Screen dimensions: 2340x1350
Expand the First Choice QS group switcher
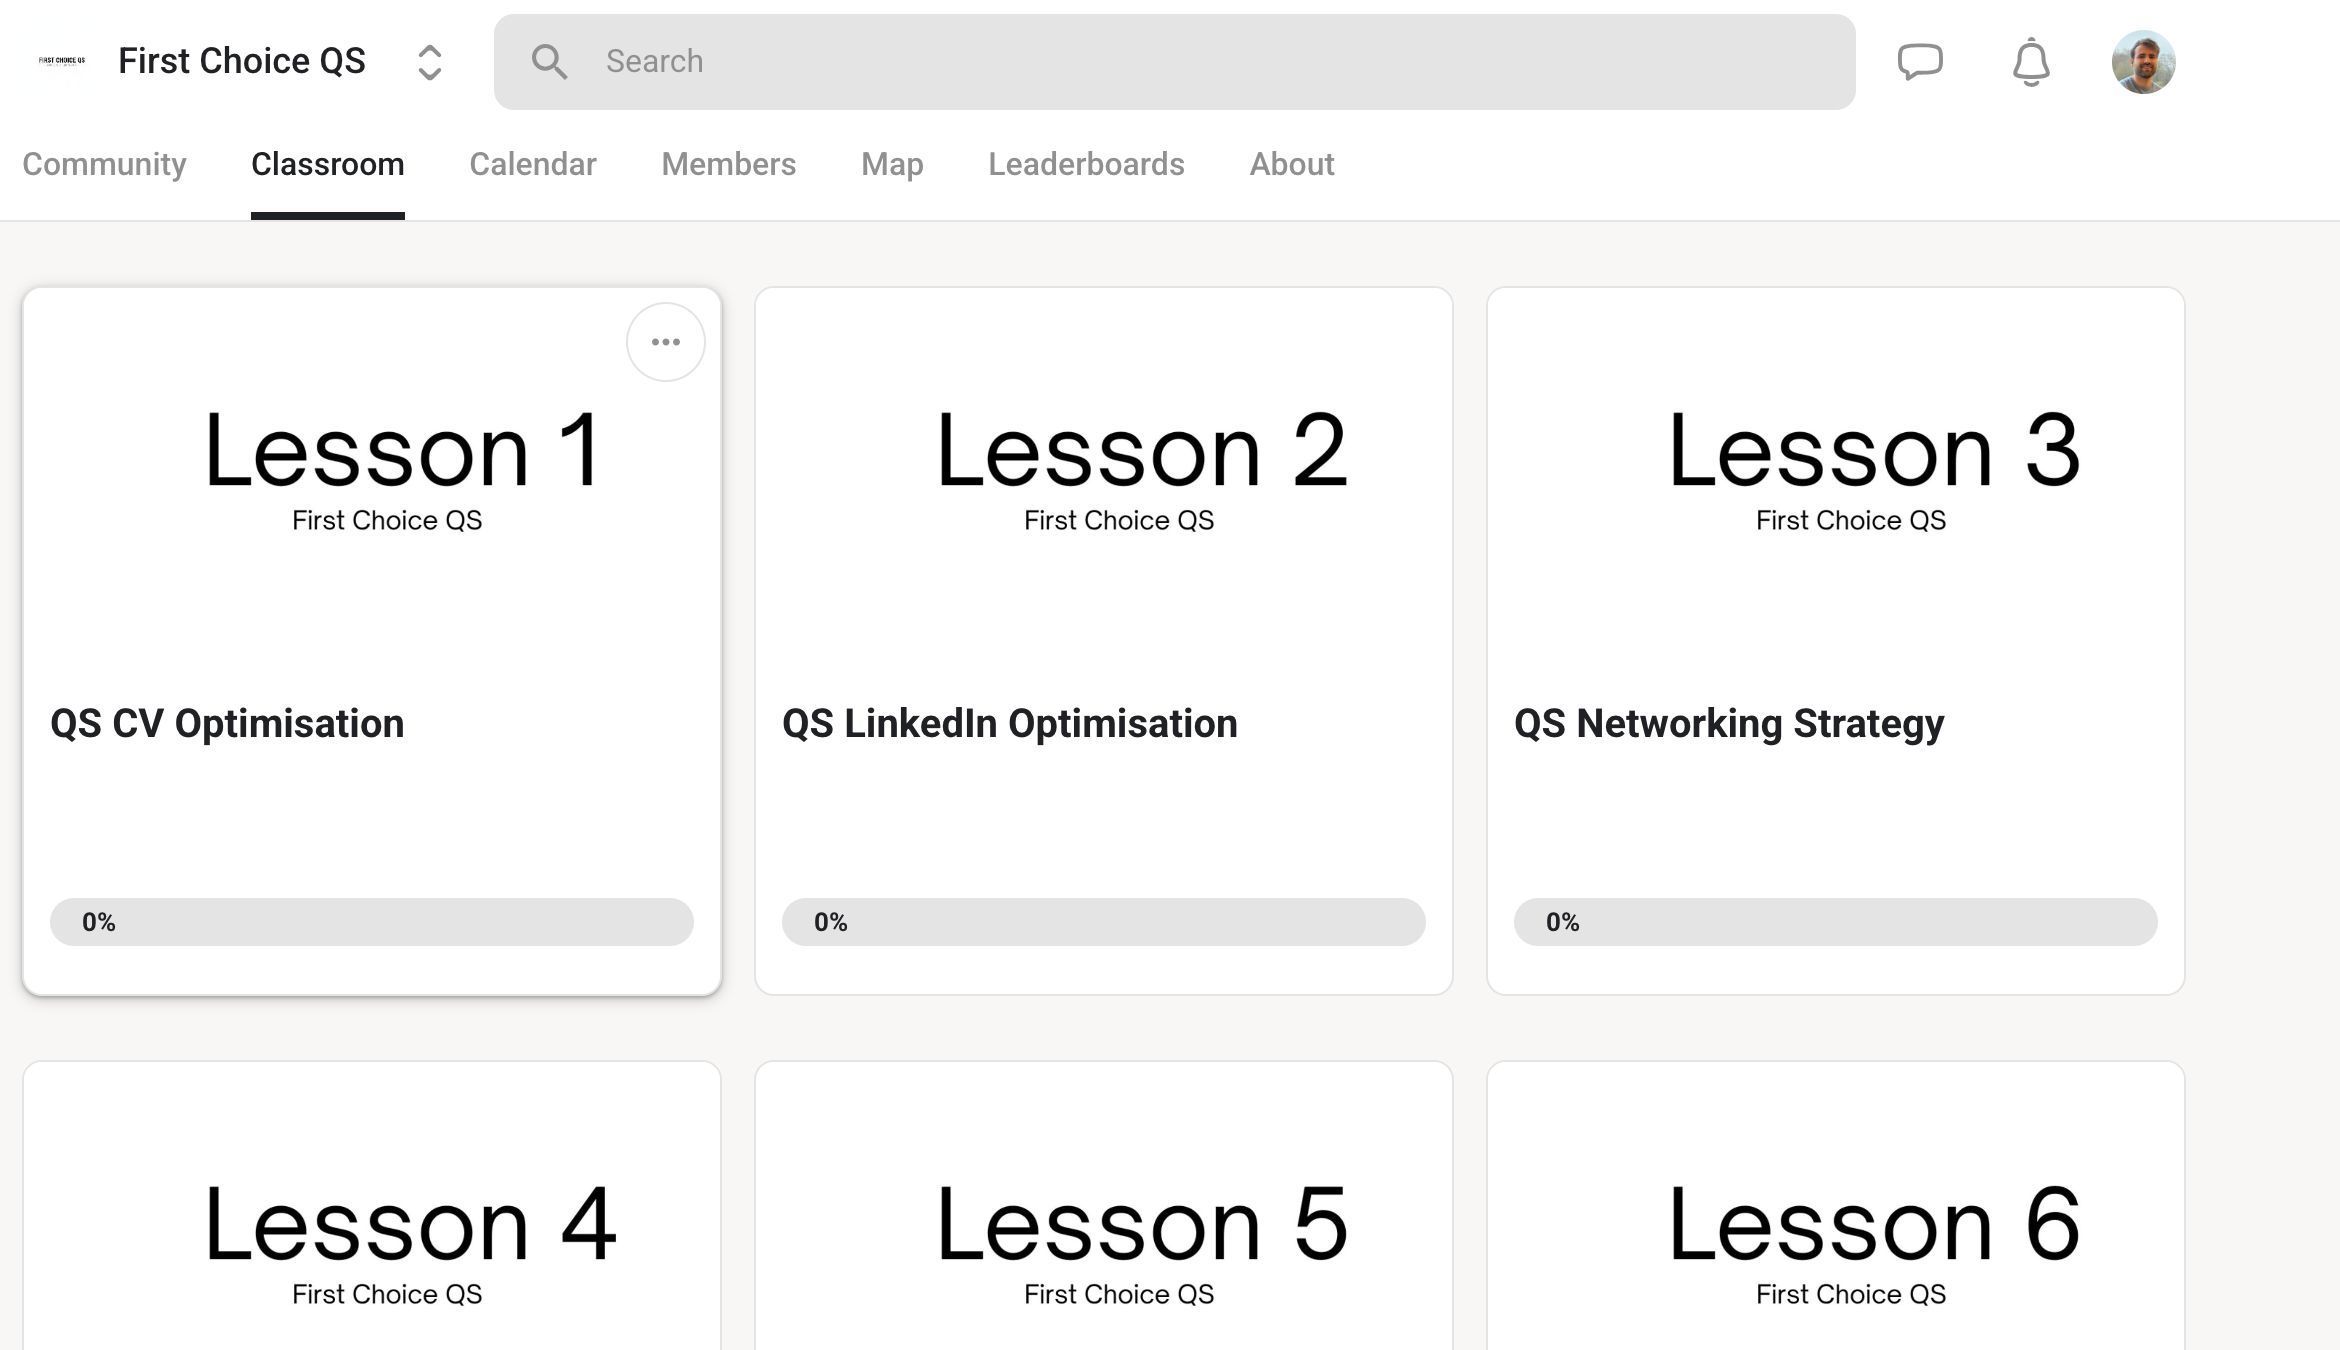(x=430, y=62)
